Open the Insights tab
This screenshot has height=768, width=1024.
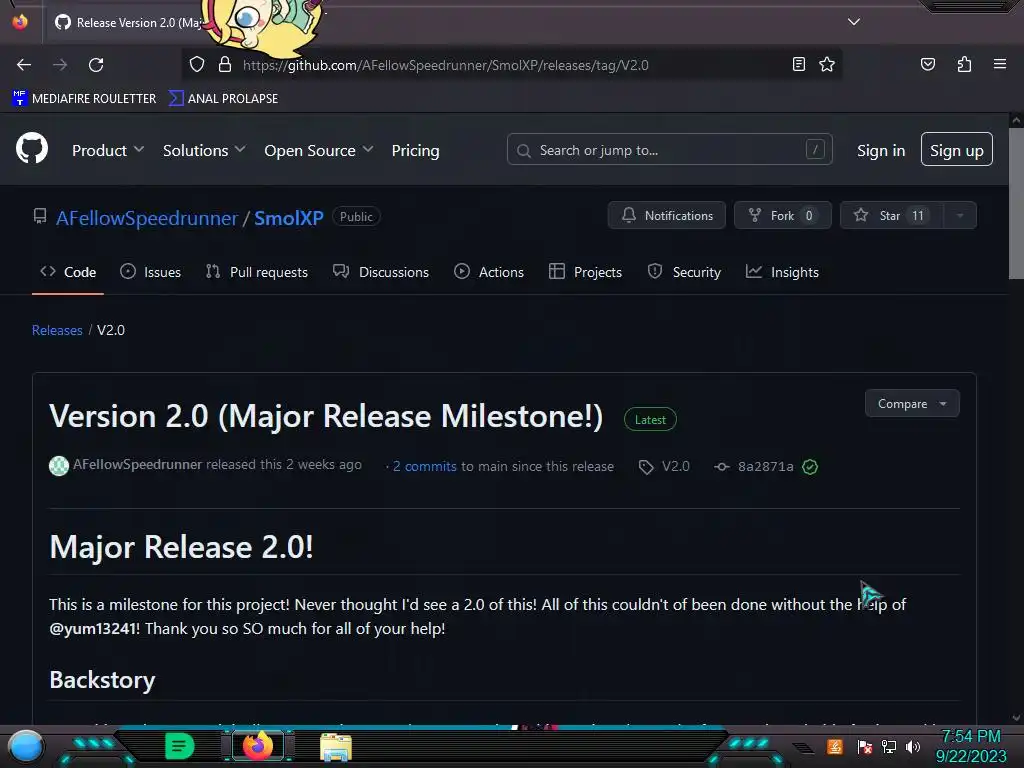point(782,272)
